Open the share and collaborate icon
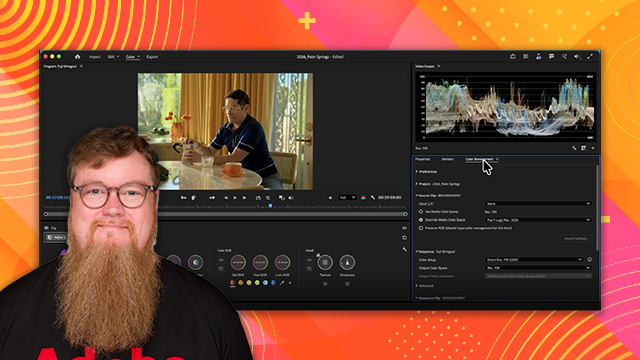 coord(539,57)
